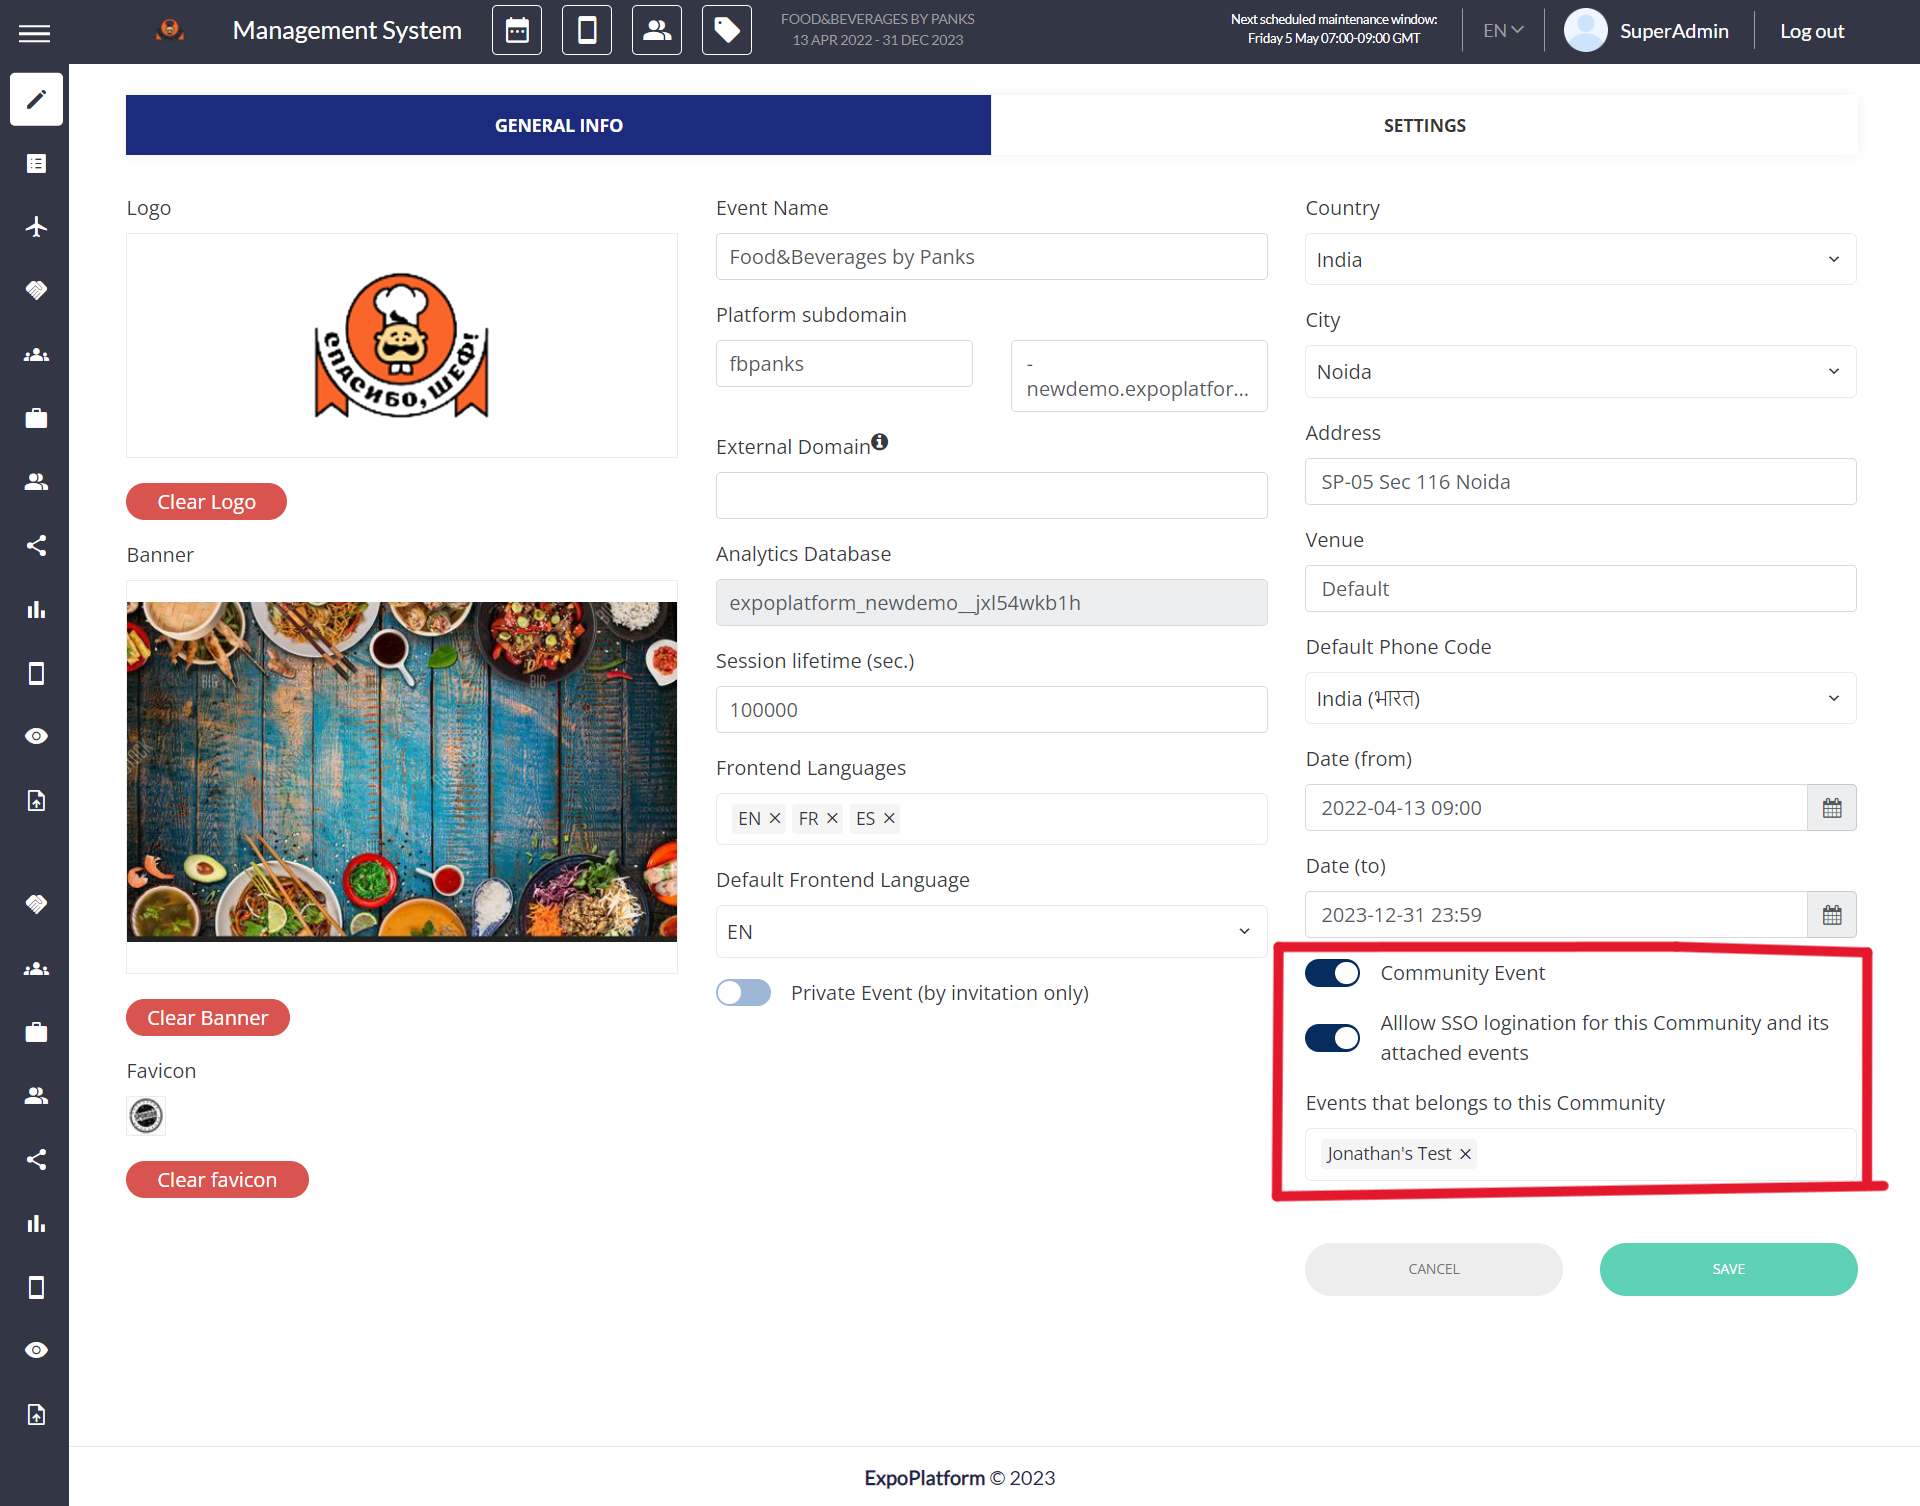Screen dimensions: 1920x1506
Task: Click the SAVE button
Action: (x=1728, y=1269)
